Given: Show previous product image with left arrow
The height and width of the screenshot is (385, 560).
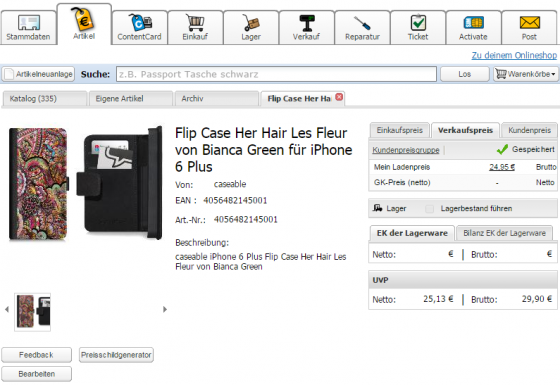Looking at the screenshot, I should (7, 309).
